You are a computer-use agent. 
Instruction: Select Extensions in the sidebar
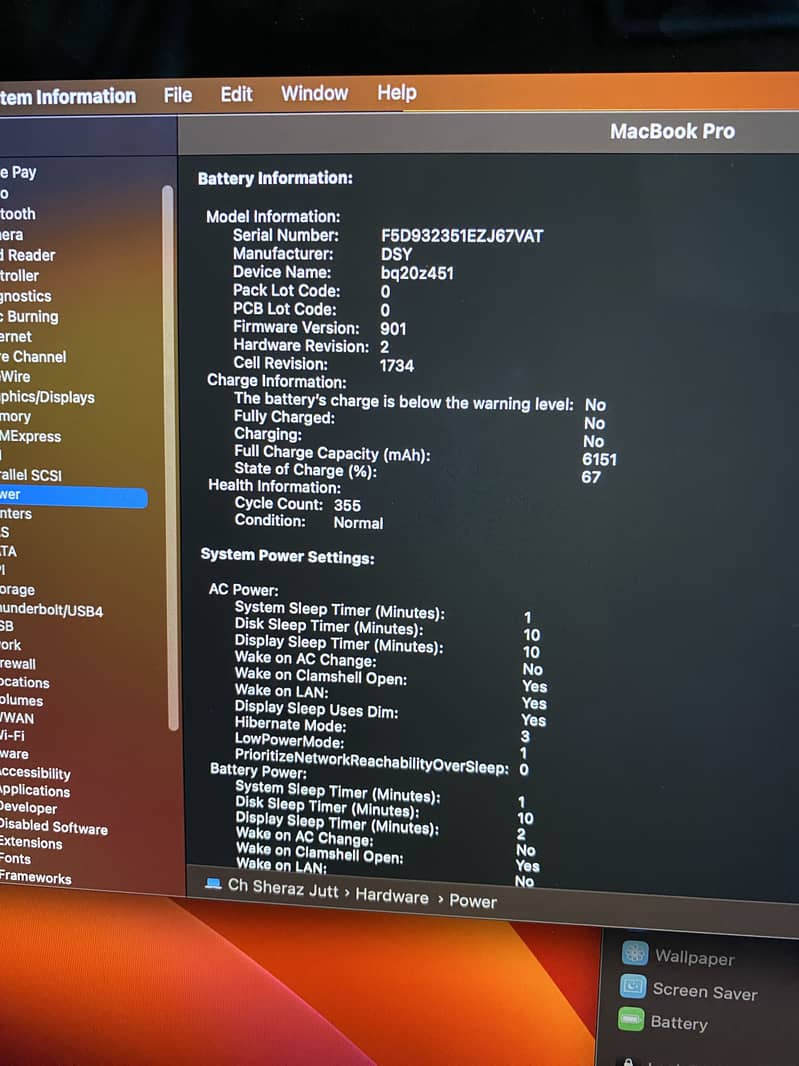coord(31,842)
